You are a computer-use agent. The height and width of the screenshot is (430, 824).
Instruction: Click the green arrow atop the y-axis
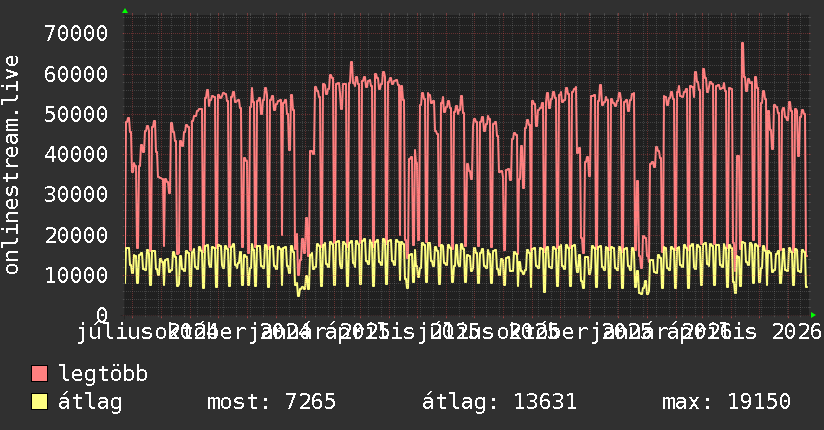125,11
